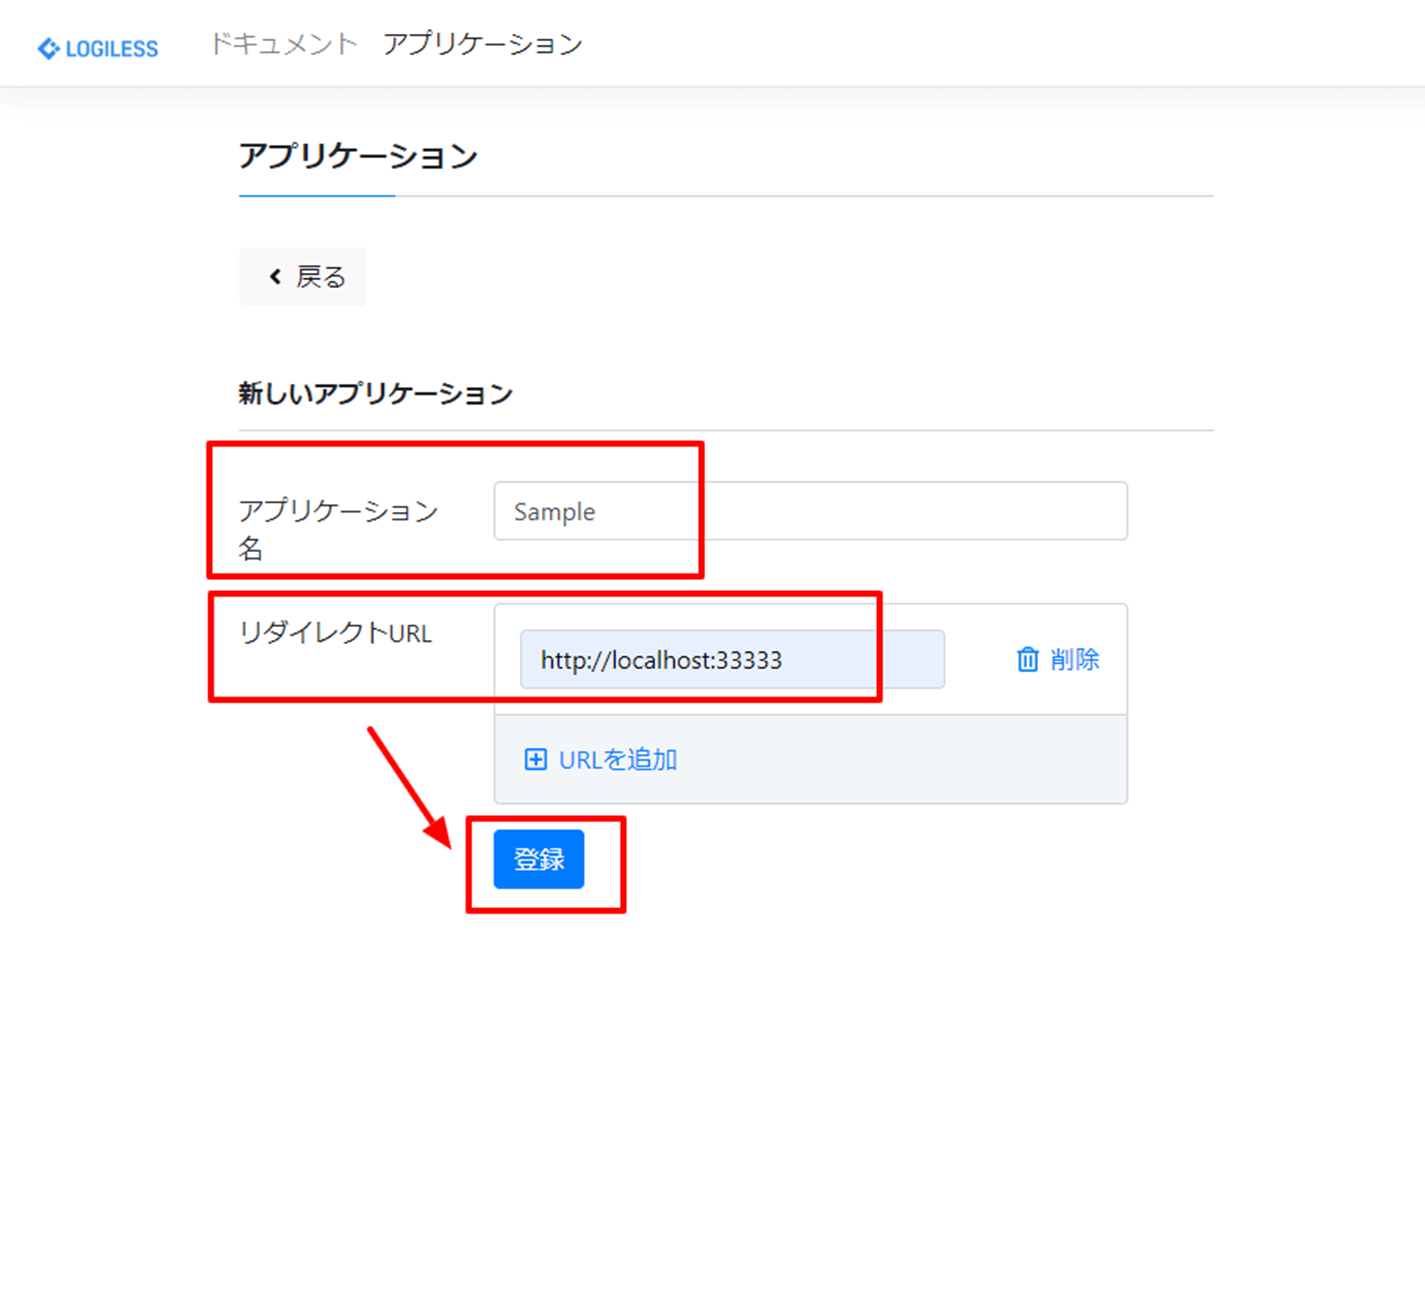
Task: Click the trash can delete icon
Action: tap(1027, 659)
